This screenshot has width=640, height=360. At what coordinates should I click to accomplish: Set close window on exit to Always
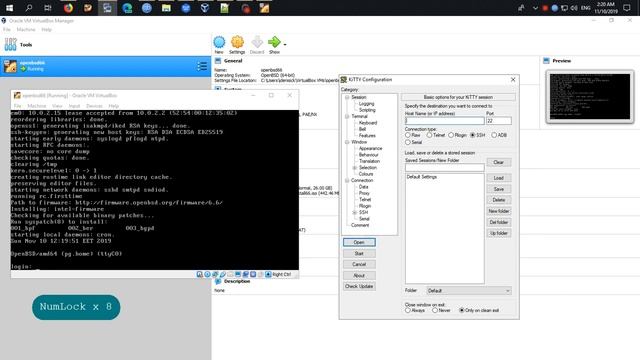pos(408,311)
